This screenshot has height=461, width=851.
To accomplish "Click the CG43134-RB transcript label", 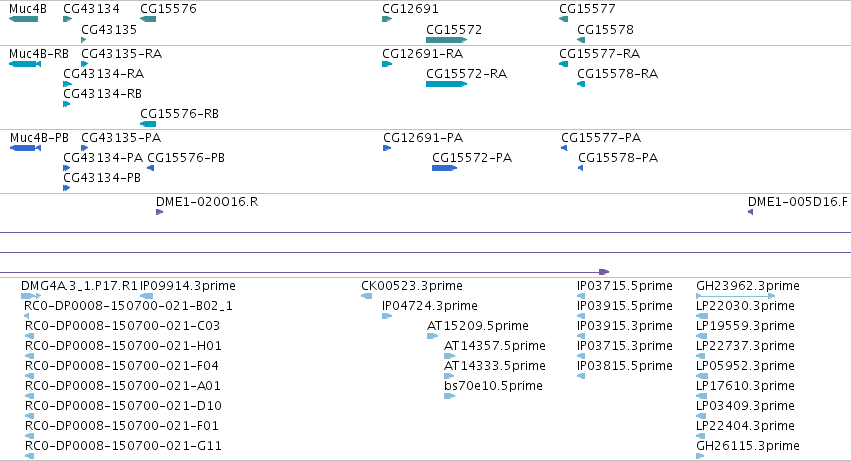I will point(103,94).
